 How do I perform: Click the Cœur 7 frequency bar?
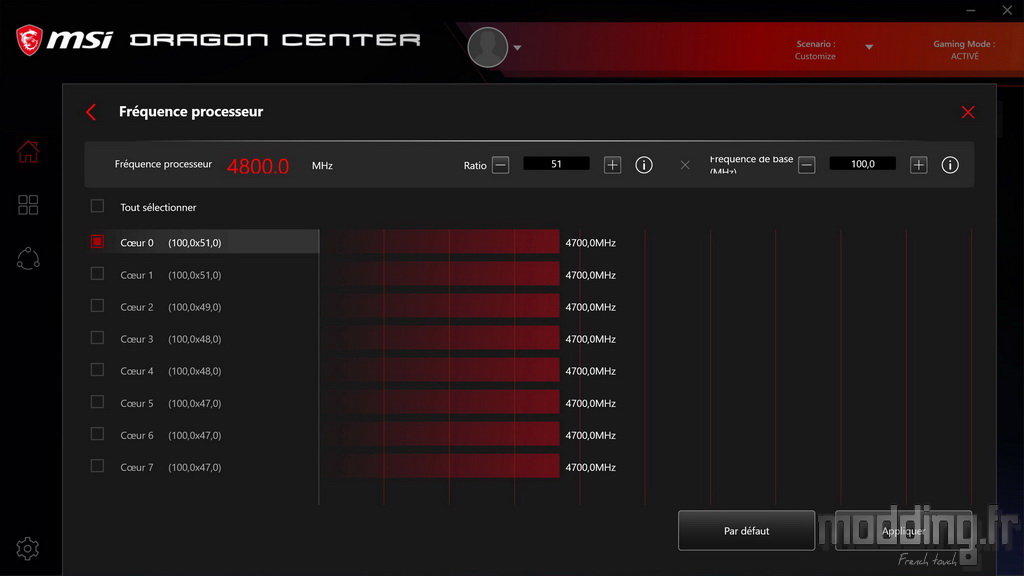point(442,466)
